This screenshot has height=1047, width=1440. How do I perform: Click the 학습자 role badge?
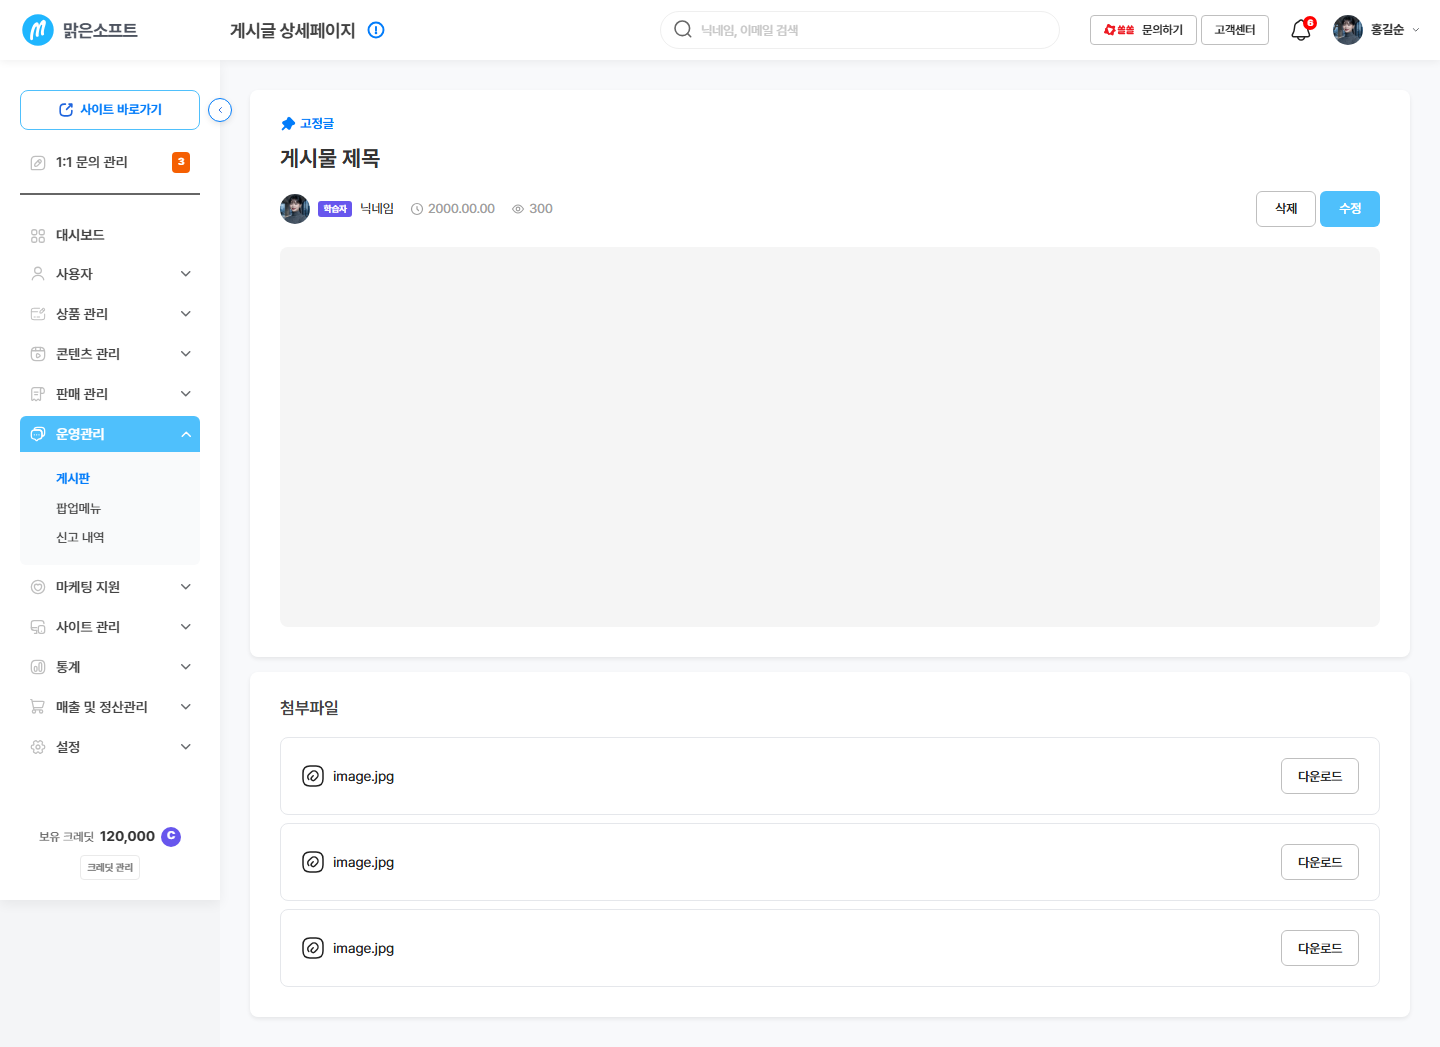[335, 209]
